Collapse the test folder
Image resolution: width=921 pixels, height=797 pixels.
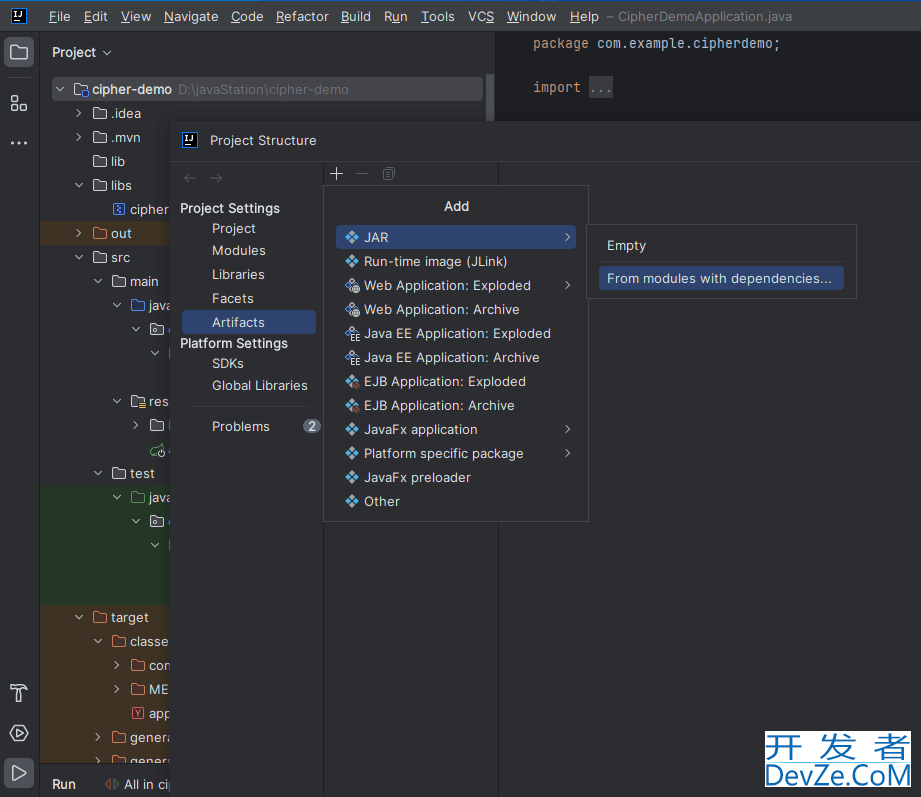coord(98,473)
